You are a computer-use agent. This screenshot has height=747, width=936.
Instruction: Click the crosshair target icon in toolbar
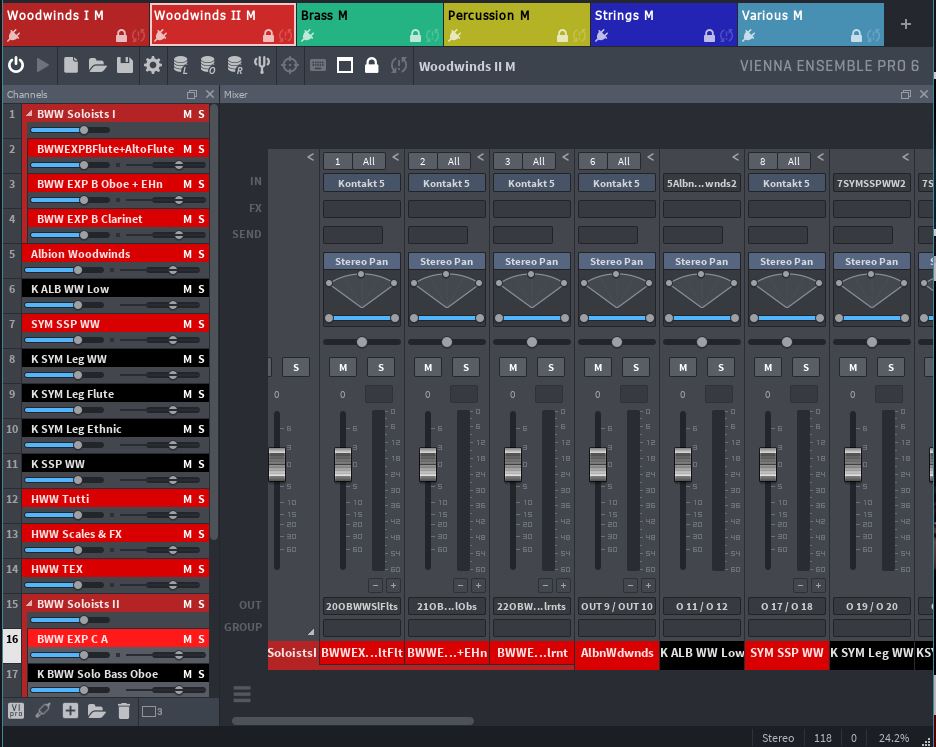click(x=290, y=65)
